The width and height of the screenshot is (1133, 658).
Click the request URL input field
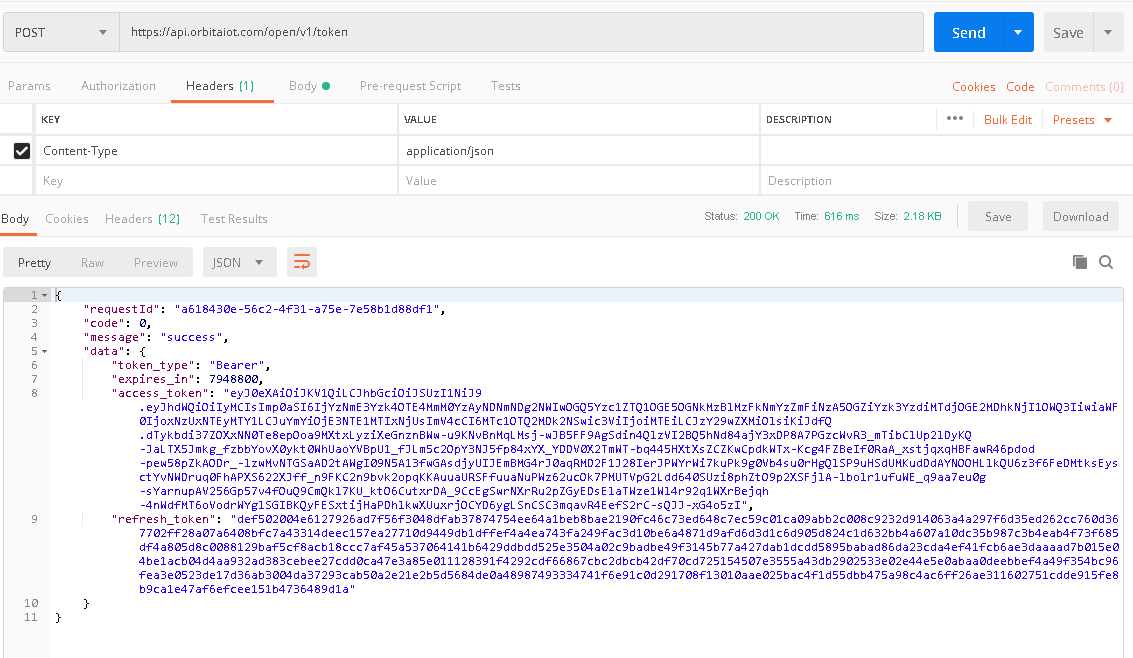(x=520, y=32)
